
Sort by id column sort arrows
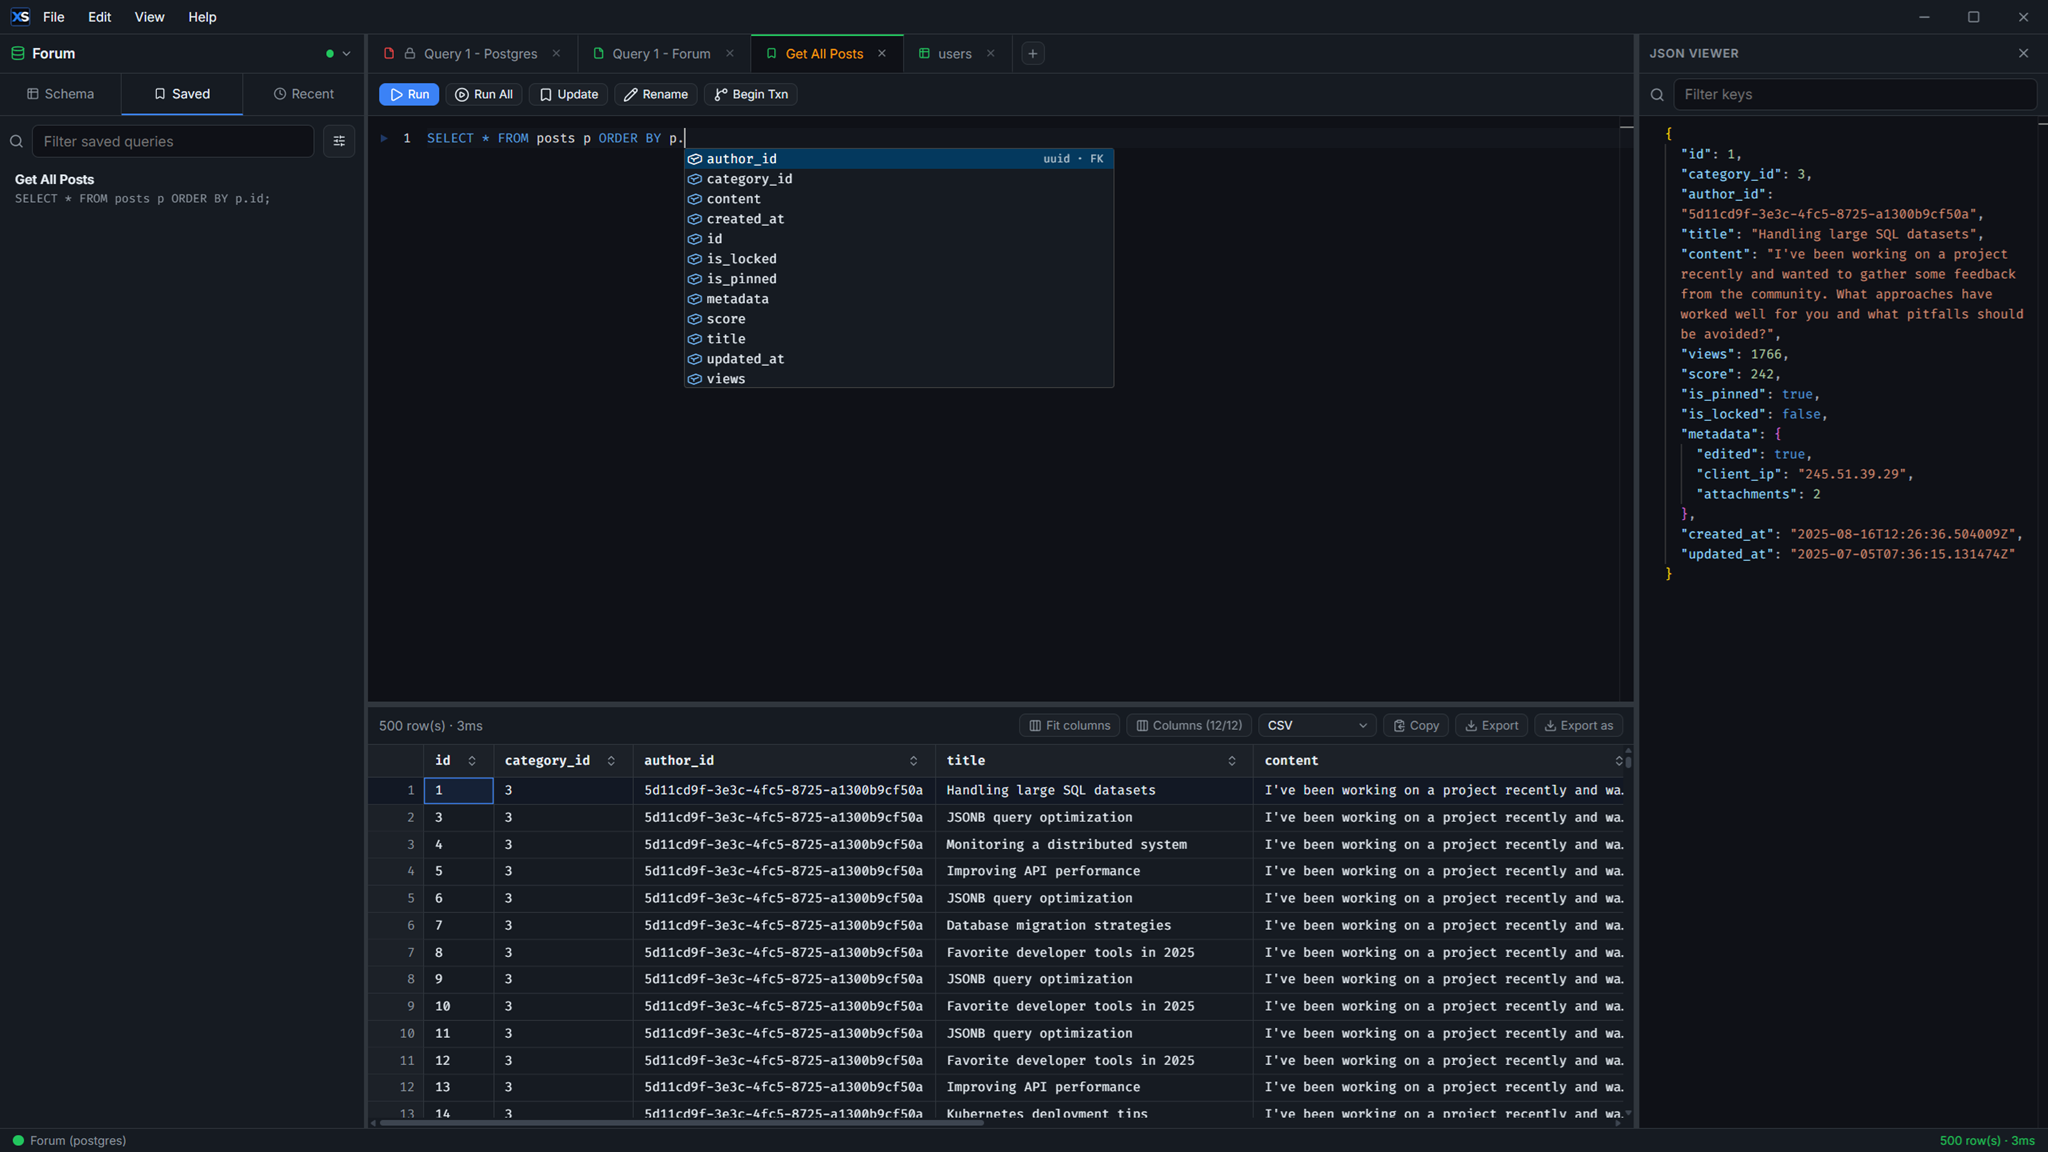coord(472,762)
